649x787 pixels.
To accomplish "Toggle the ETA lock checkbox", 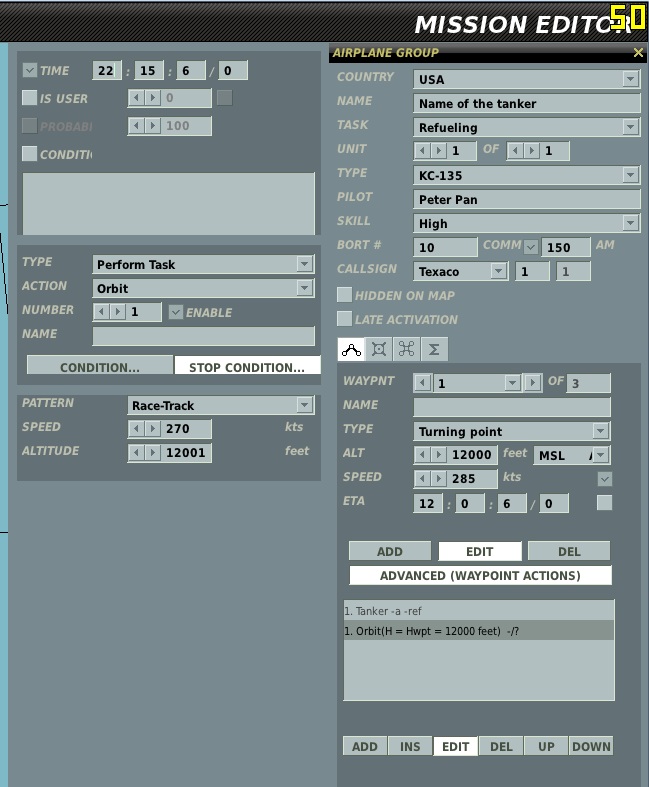I will click(x=605, y=502).
